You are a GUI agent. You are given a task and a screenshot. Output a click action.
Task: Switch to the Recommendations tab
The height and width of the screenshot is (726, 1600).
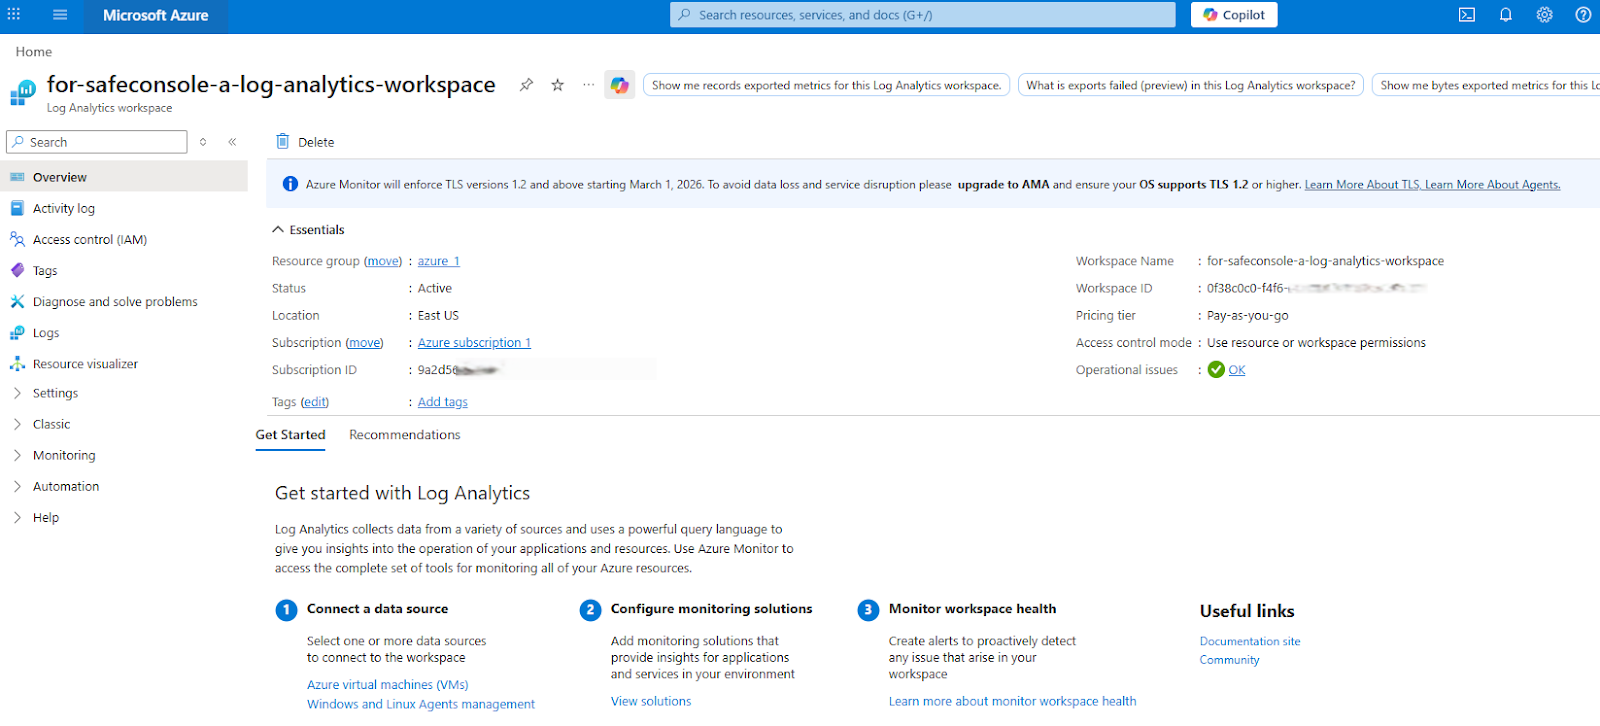pyautogui.click(x=405, y=435)
